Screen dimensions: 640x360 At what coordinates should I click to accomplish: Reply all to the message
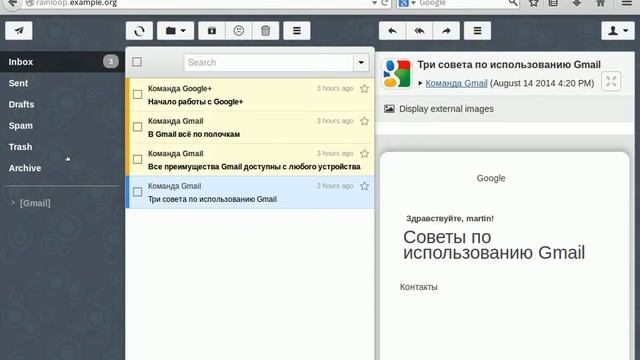coord(419,31)
